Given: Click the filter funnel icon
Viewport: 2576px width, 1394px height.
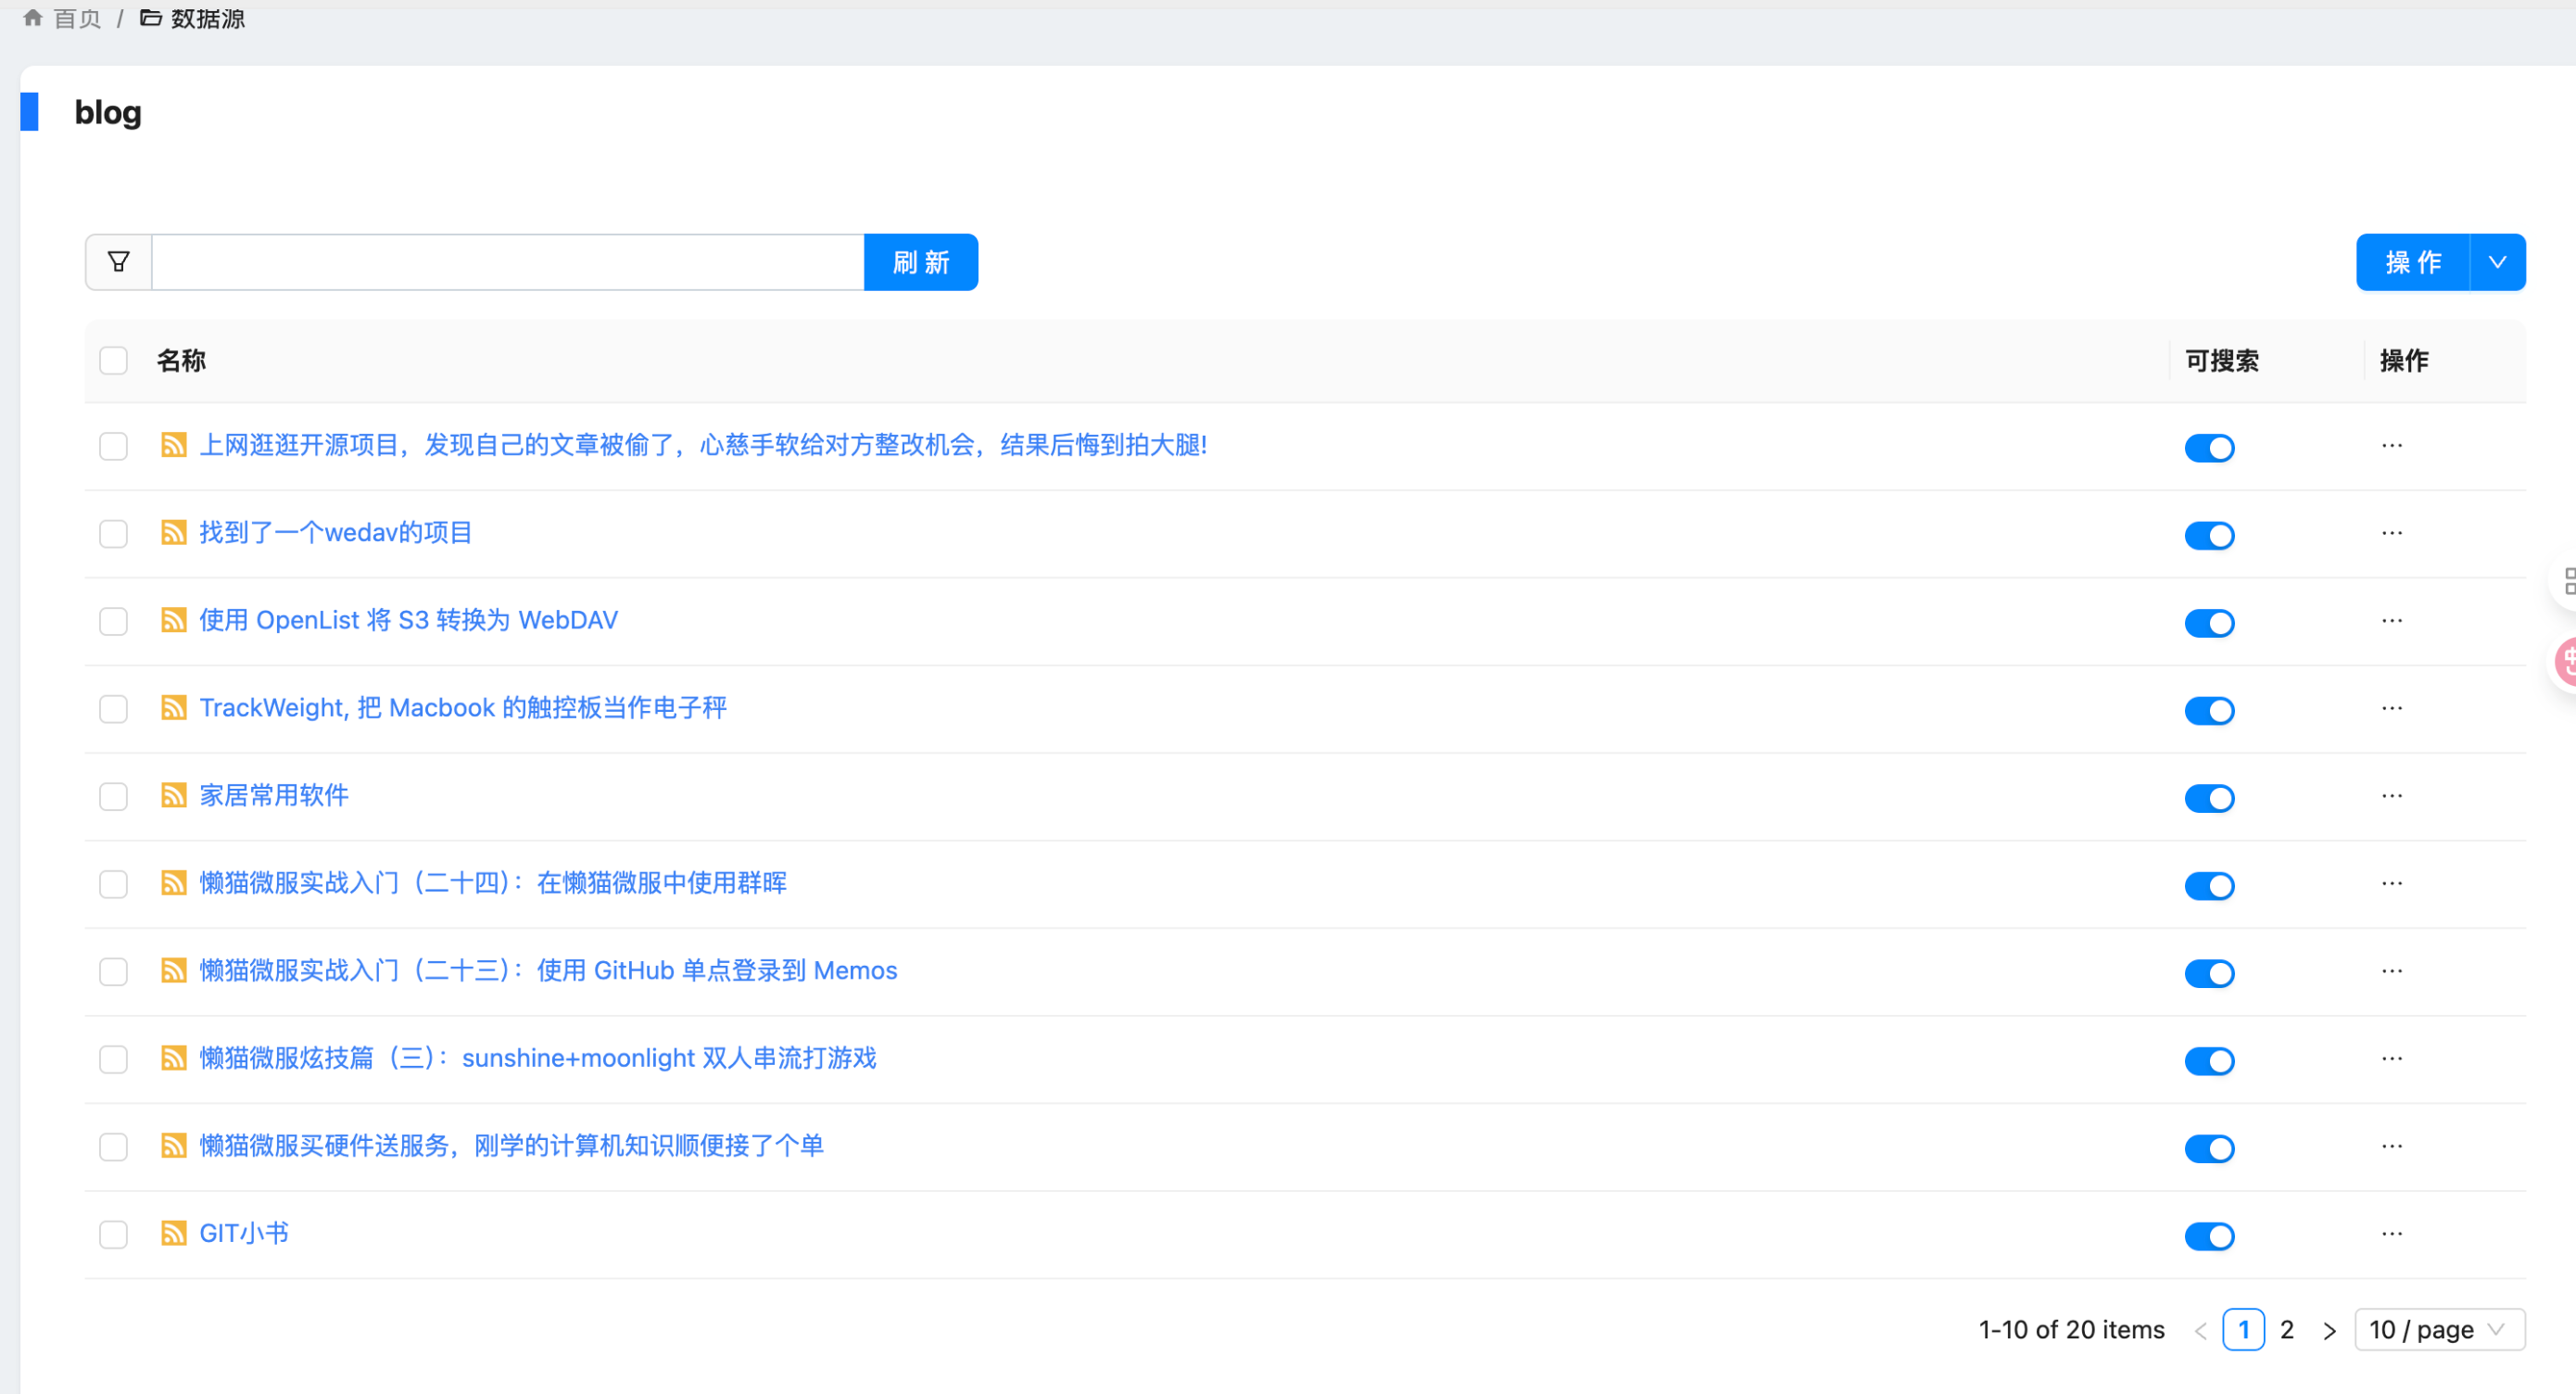Looking at the screenshot, I should [118, 262].
